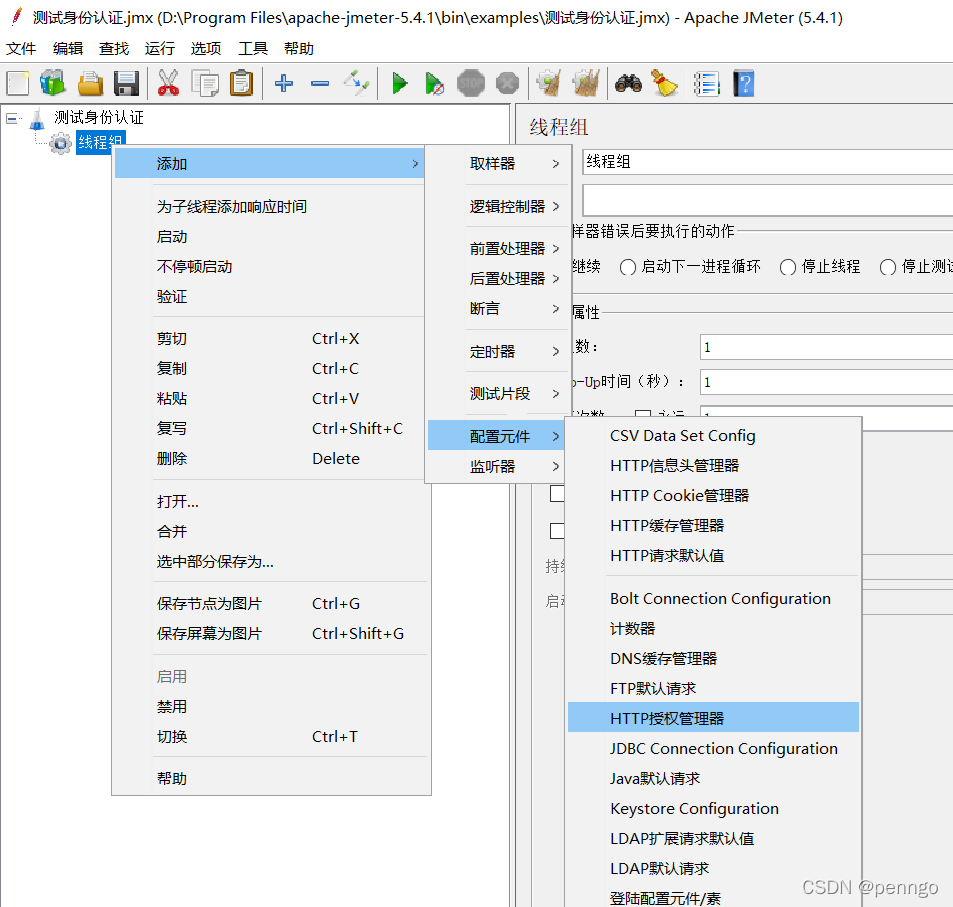
Task: Click the test plan flask icon
Action: click(38, 118)
